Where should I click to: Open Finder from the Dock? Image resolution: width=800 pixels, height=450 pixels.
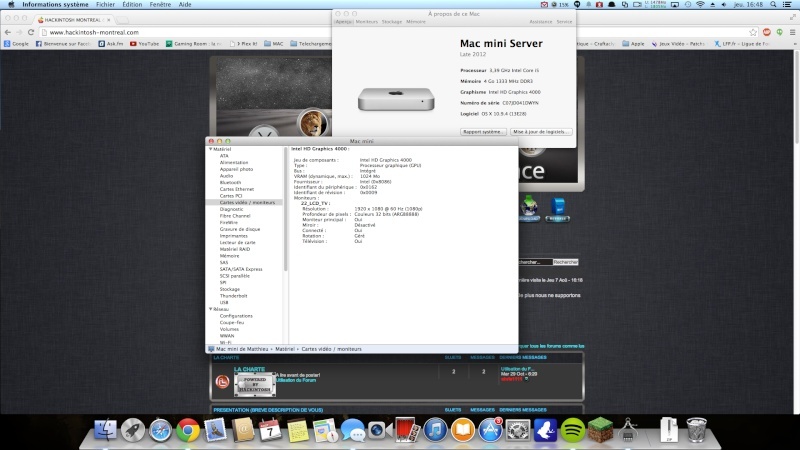click(x=106, y=430)
